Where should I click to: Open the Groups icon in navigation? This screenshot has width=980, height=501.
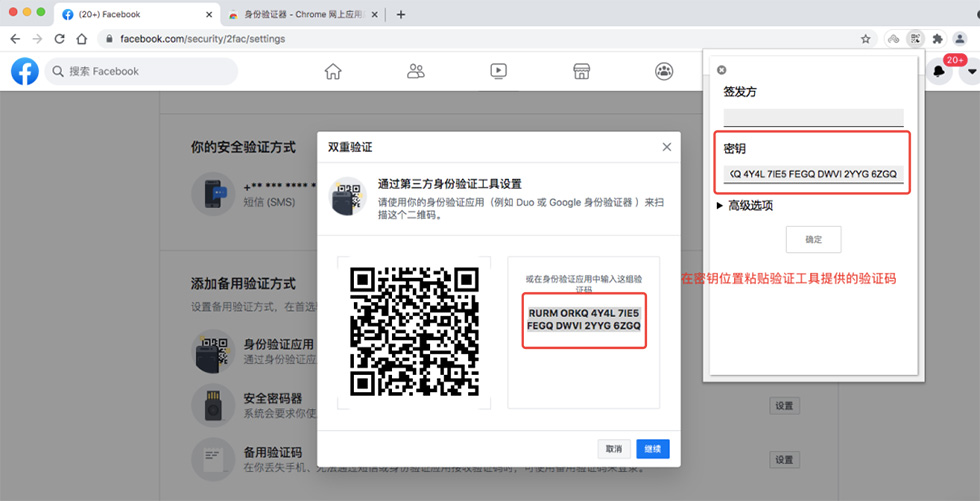(x=664, y=71)
